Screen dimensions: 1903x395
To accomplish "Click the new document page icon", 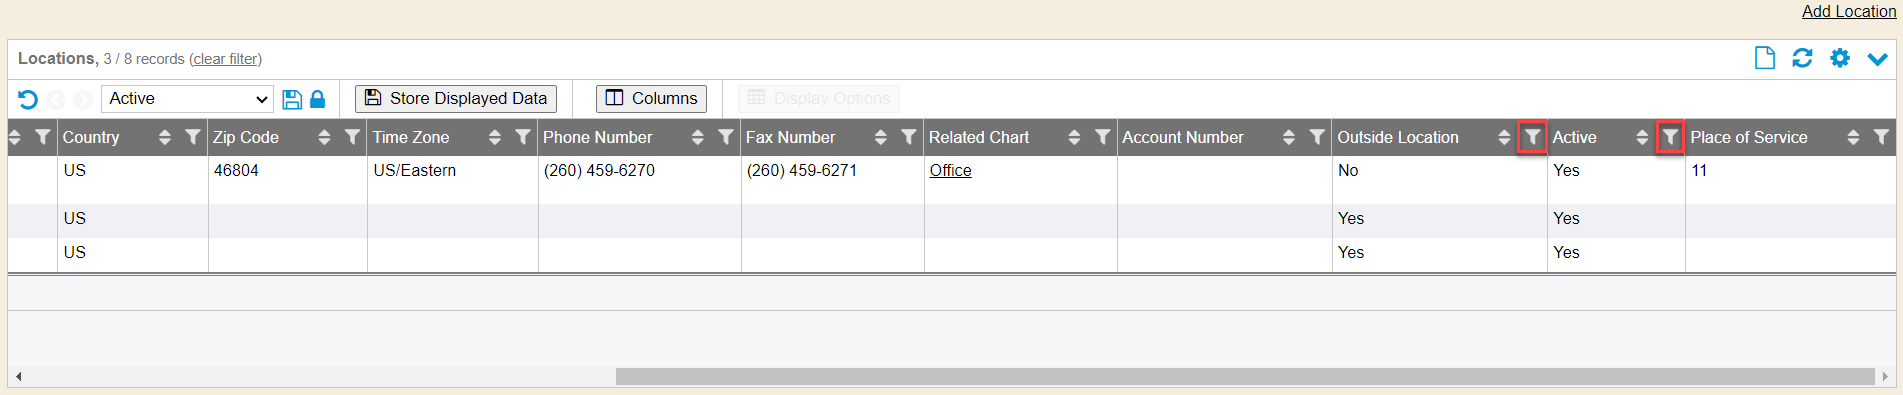I will point(1765,58).
